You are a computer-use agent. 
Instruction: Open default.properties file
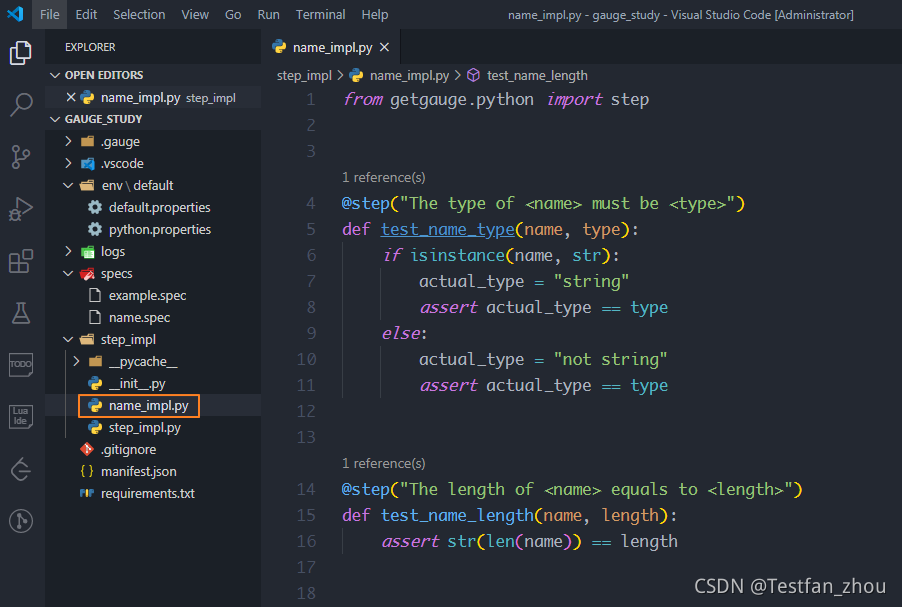(159, 207)
